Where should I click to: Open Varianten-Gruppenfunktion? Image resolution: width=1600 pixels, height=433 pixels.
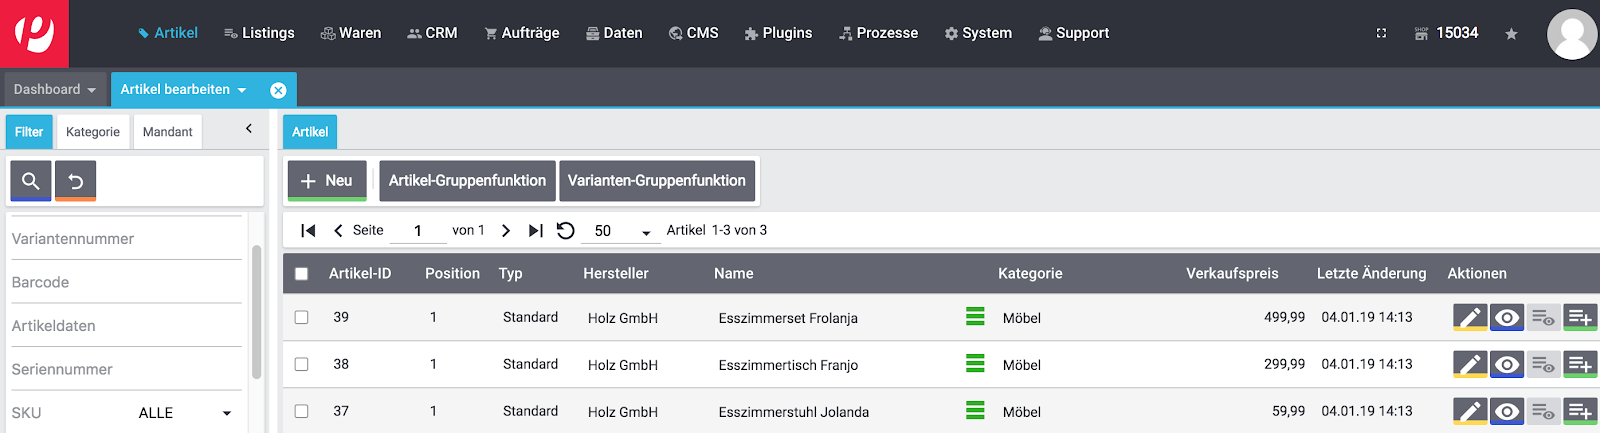(x=656, y=181)
